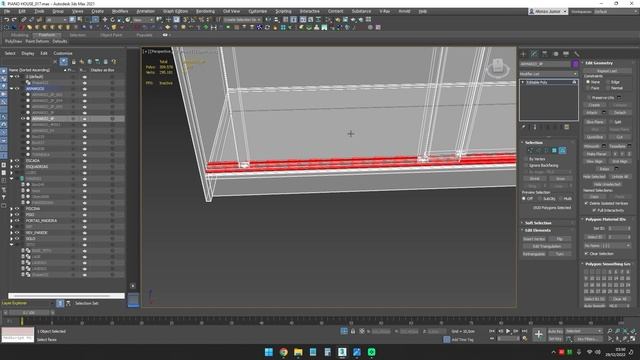Click Configure Modifier Sets icon
This screenshot has height=360, width=640.
click(567, 127)
